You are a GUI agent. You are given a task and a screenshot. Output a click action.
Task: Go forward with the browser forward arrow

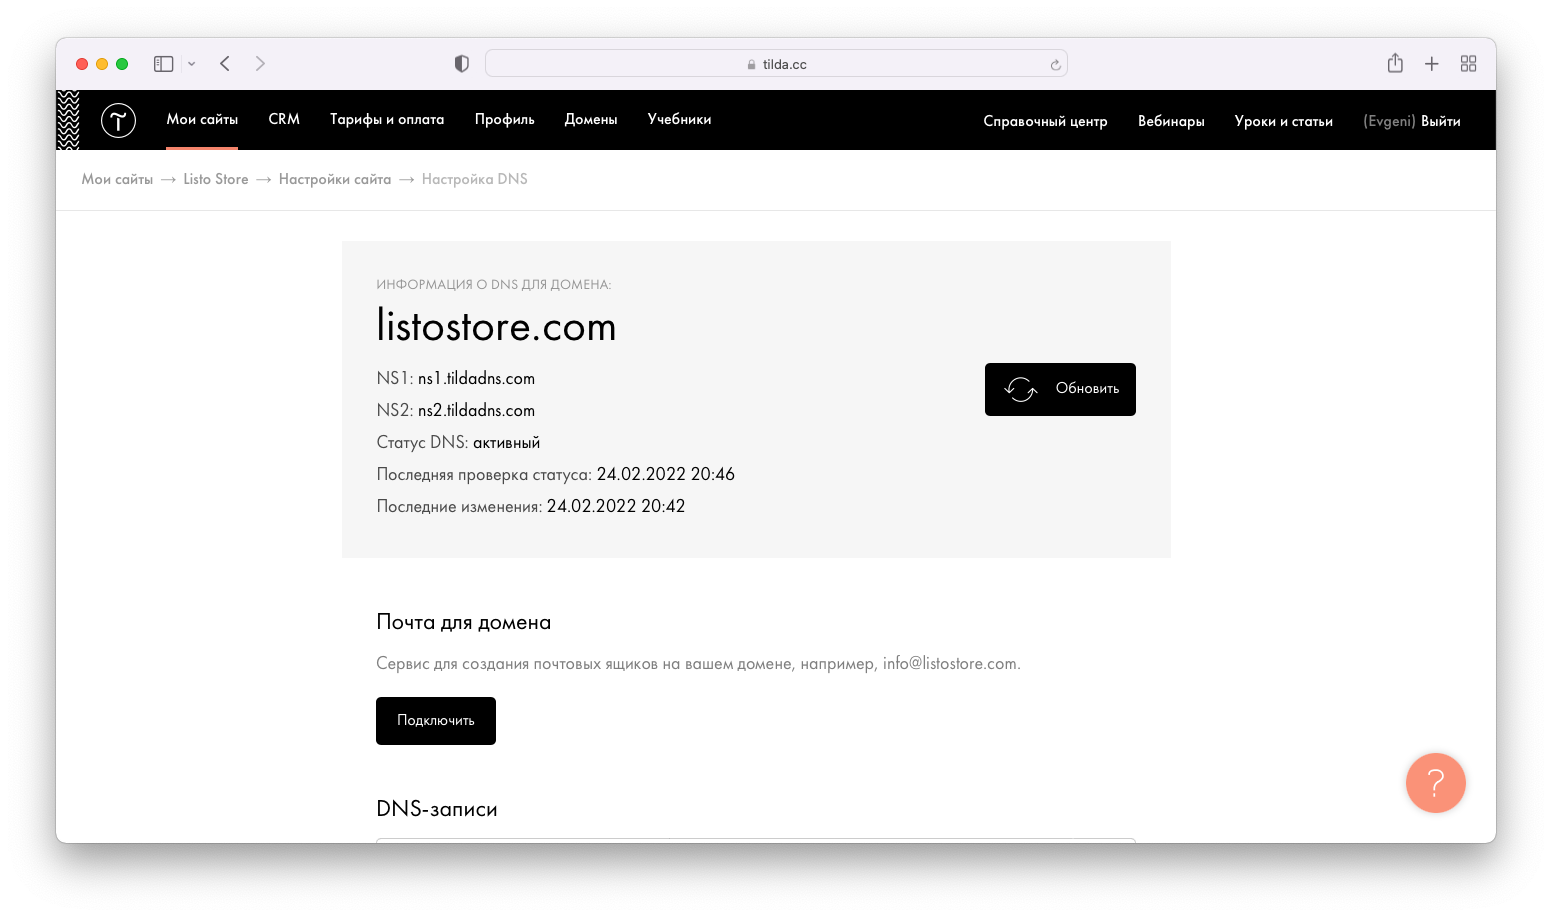(260, 64)
